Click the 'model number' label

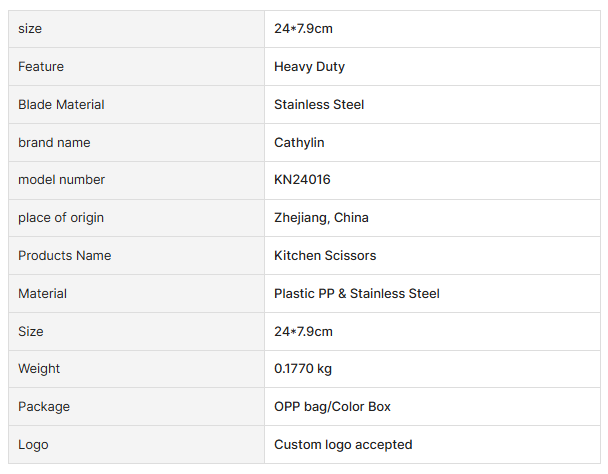(x=61, y=180)
